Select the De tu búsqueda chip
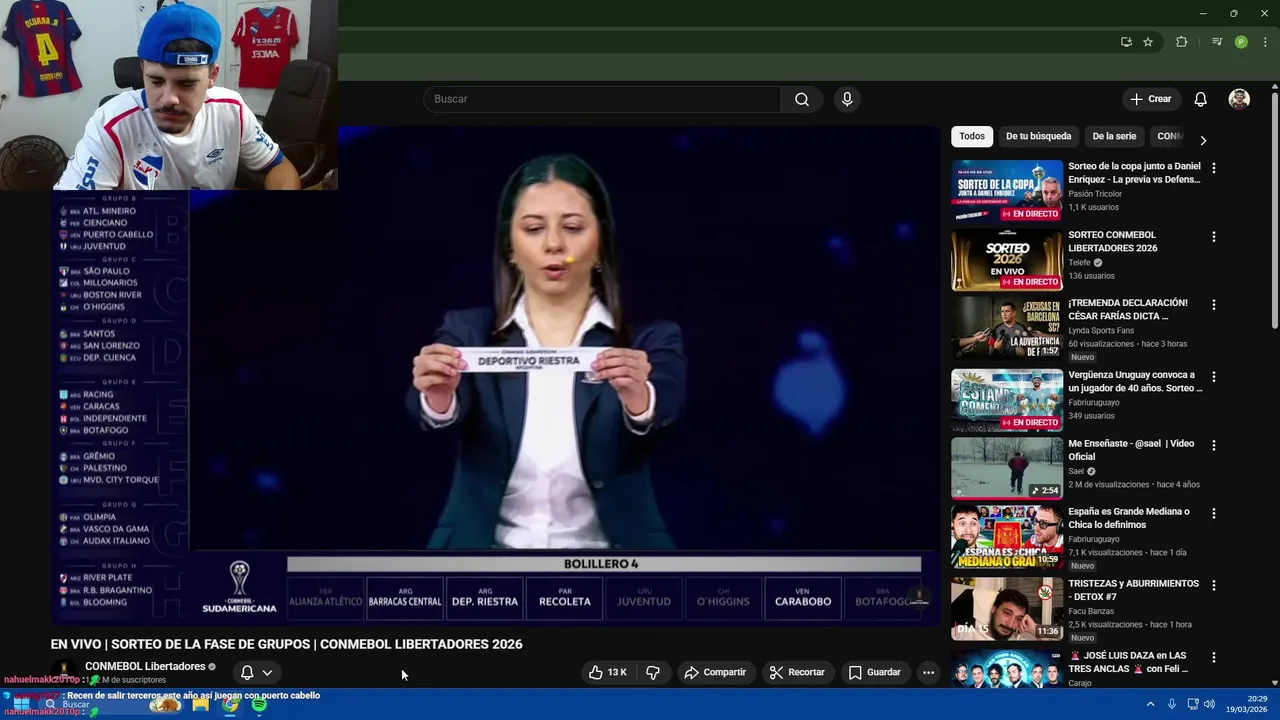 [1038, 136]
